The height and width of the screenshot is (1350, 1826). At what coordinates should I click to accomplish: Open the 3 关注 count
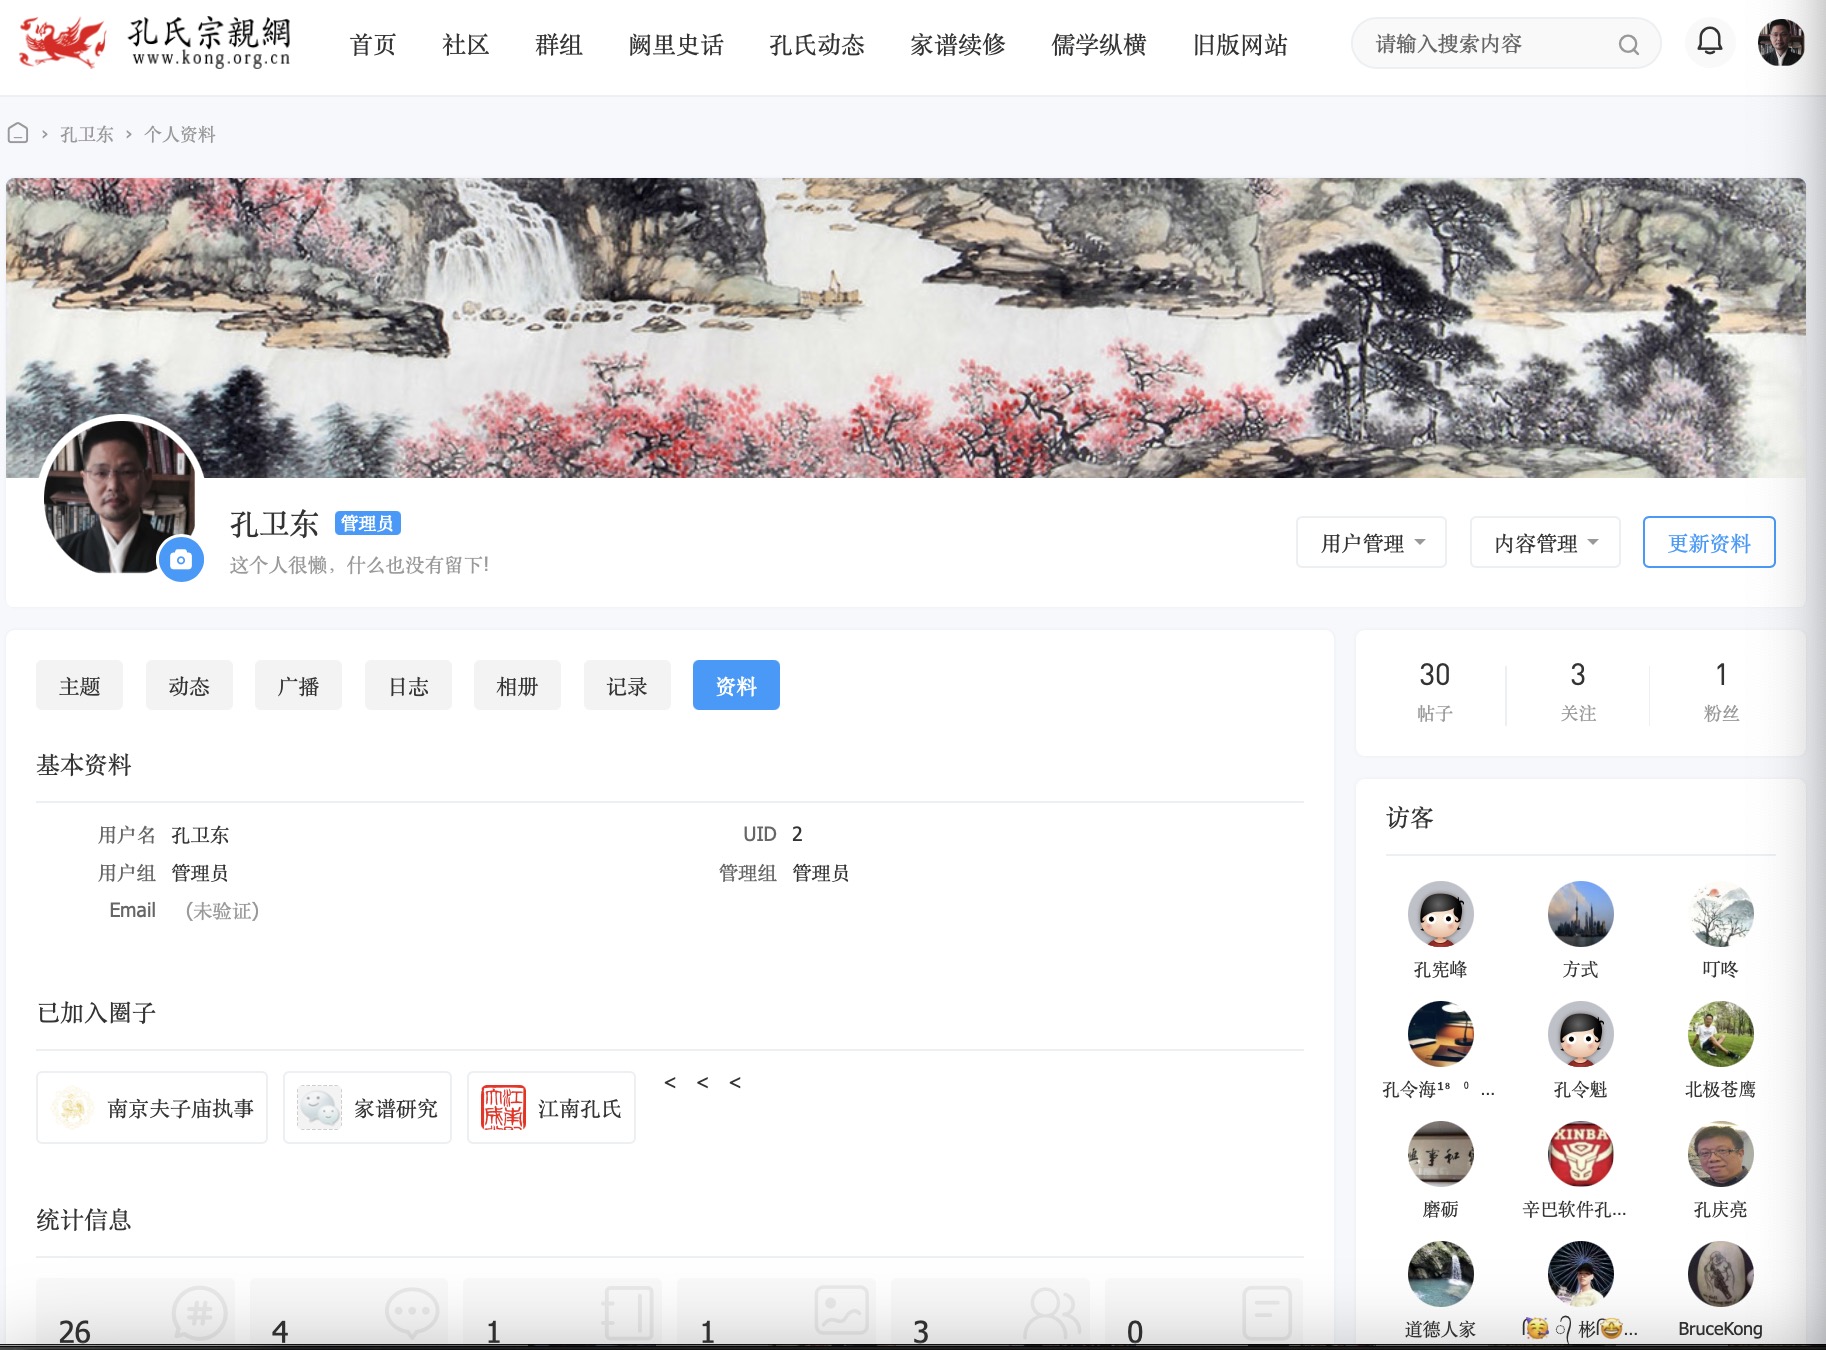[1578, 691]
